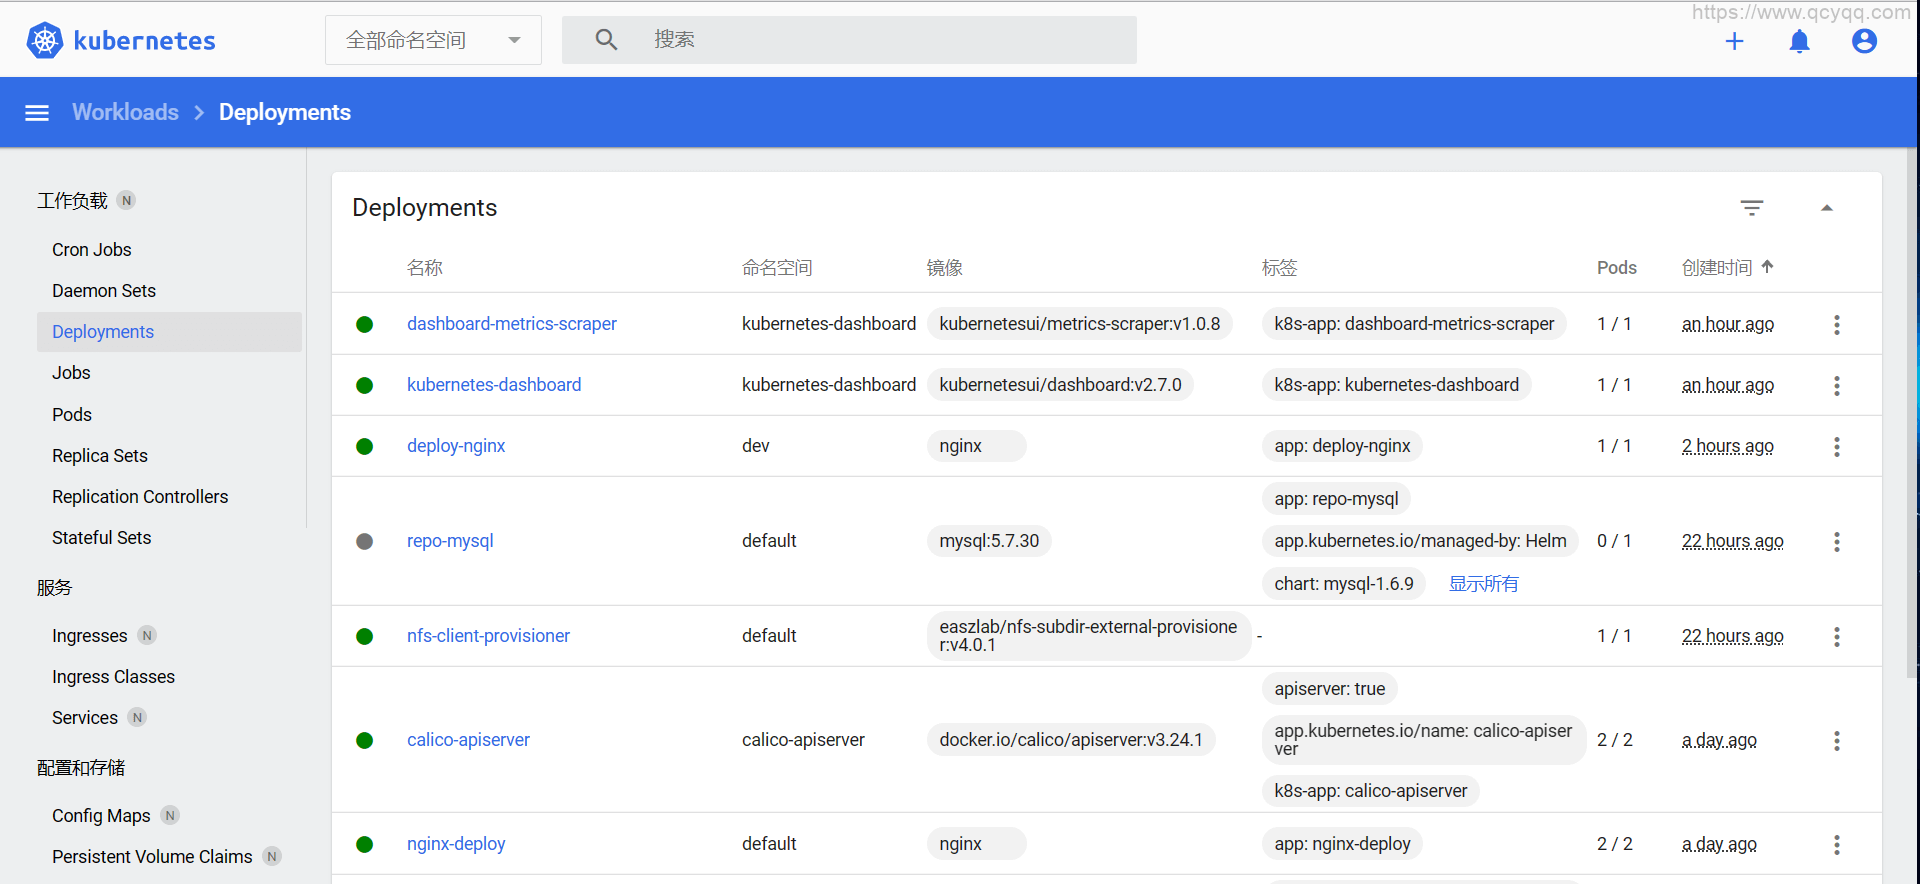Open the namespace selector dropdown
The height and width of the screenshot is (884, 1920).
pyautogui.click(x=433, y=40)
